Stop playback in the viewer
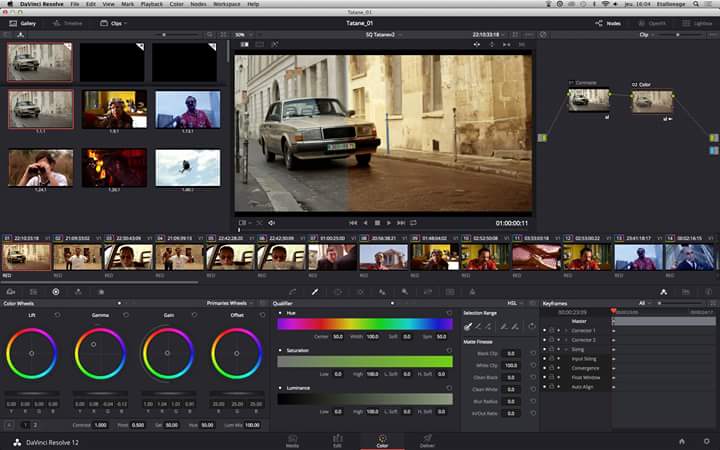 (x=377, y=223)
